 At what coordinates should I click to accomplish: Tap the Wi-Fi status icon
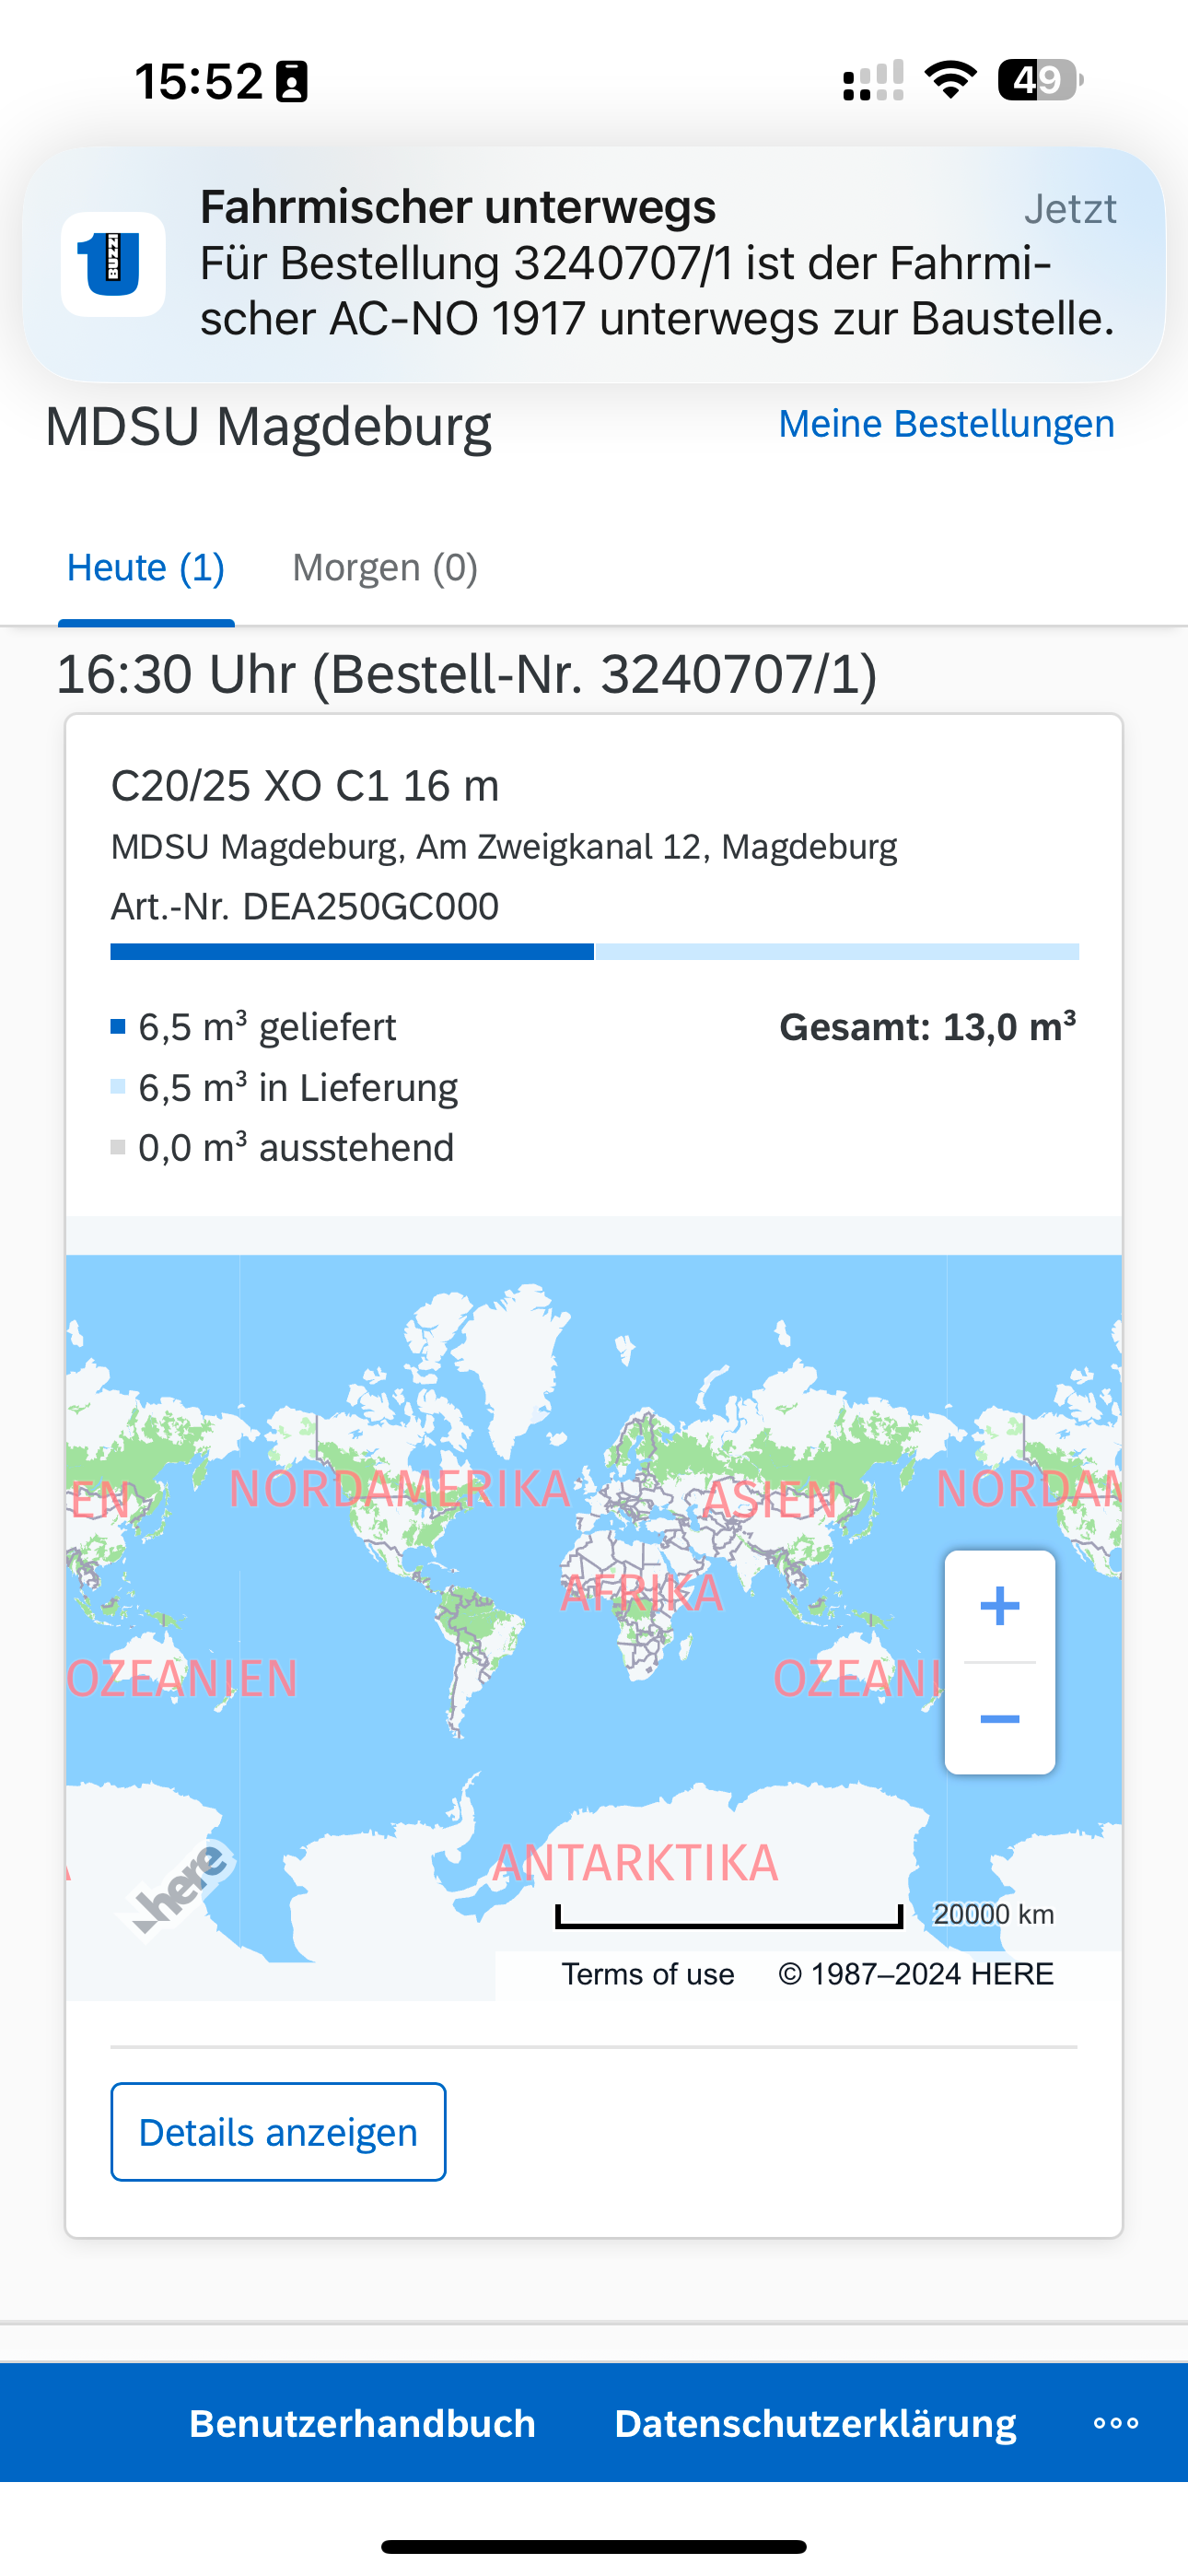951,80
